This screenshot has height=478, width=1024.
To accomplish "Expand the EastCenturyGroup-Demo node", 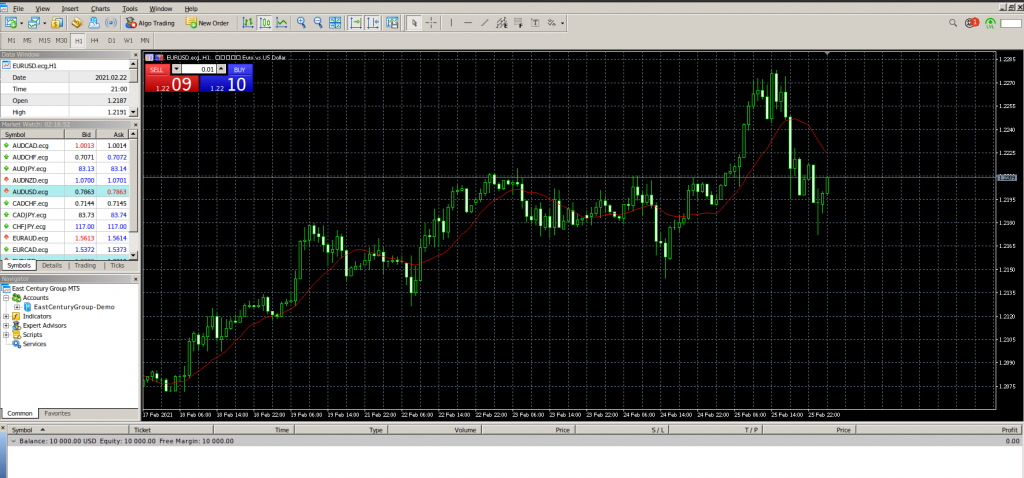I will (x=16, y=307).
